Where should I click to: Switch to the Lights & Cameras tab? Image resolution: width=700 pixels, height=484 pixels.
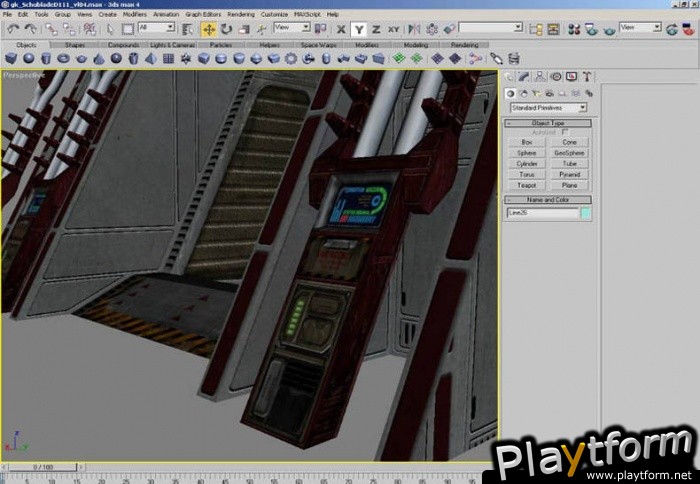click(x=173, y=45)
